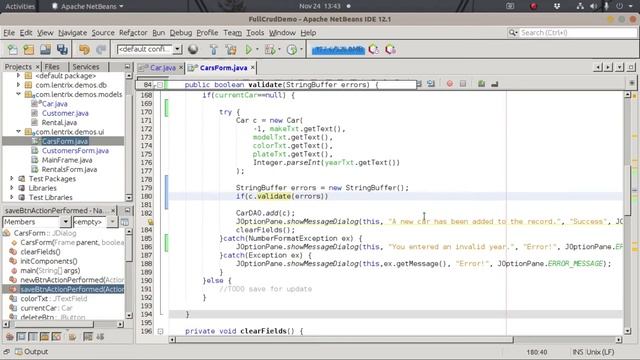The width and height of the screenshot is (640, 360).
Task: Click the Build Project hammer icon
Action: (213, 50)
